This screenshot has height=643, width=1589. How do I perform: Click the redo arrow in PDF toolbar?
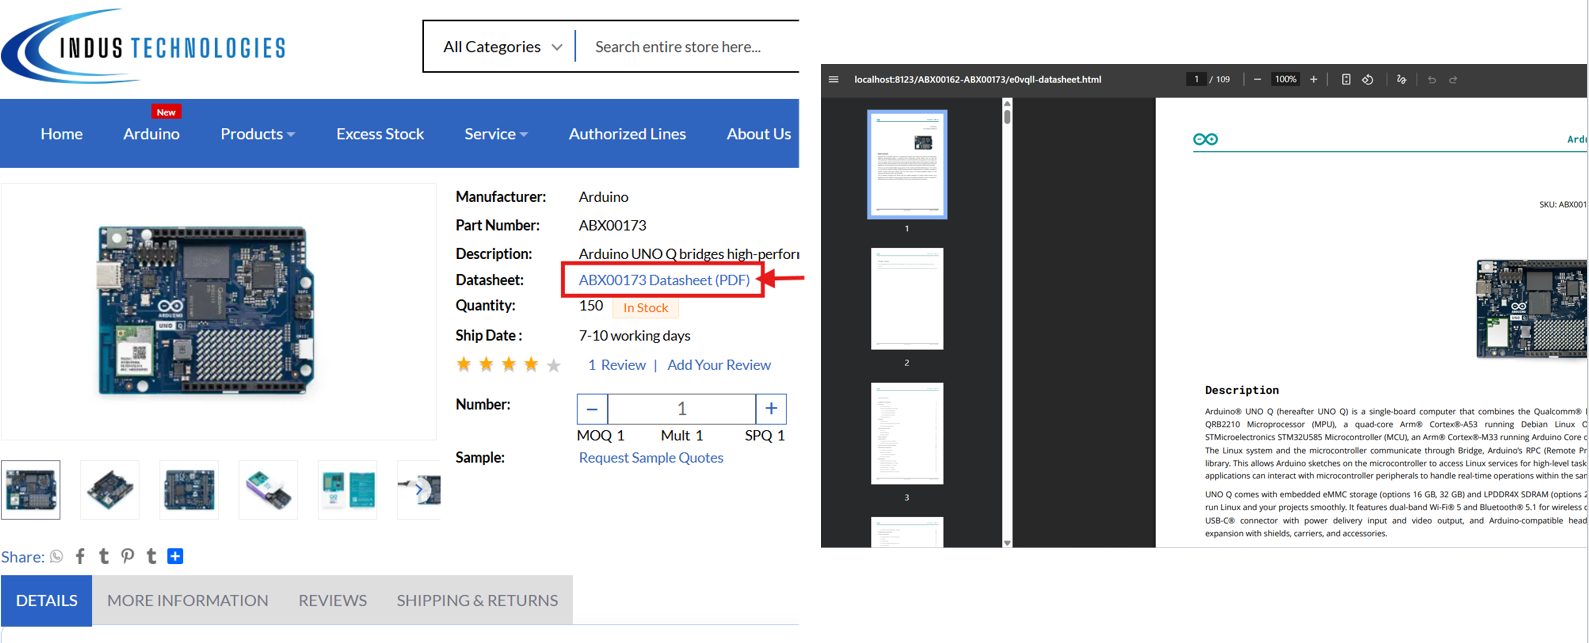pos(1454,79)
